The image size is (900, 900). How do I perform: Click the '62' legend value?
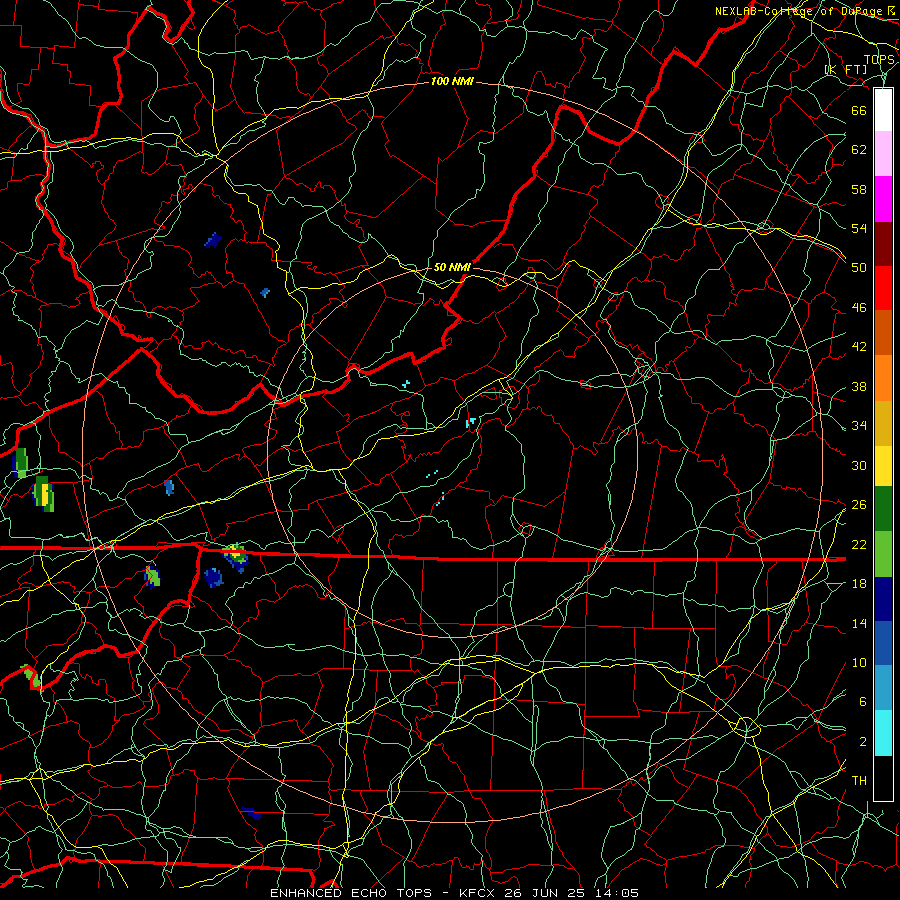point(859,150)
